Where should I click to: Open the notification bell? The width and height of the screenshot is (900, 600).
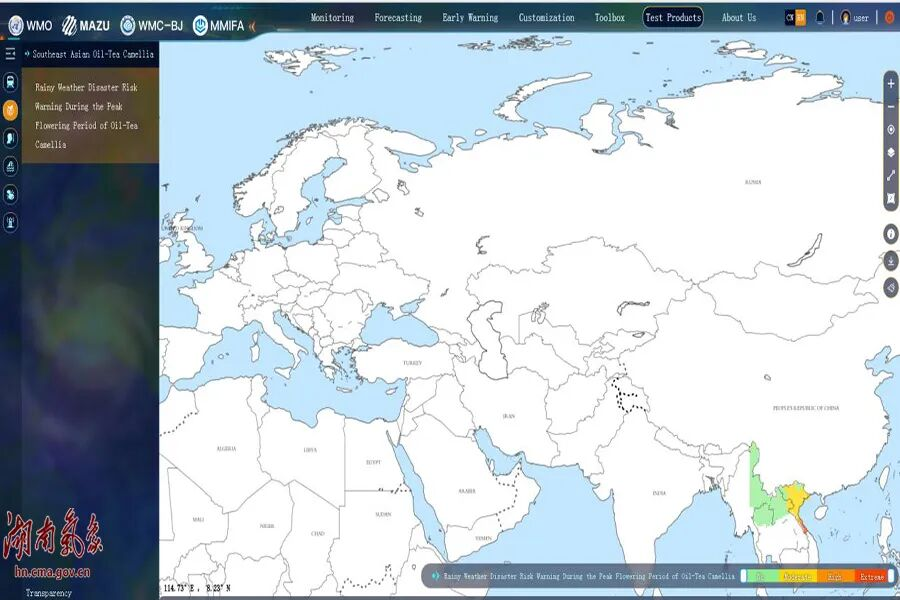[x=820, y=17]
